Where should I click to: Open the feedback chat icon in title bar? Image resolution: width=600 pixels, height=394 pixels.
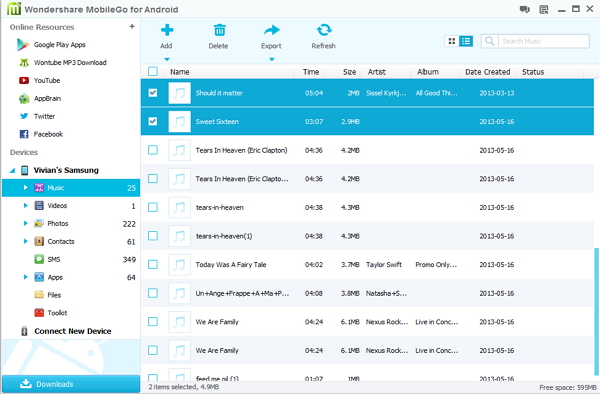524,9
